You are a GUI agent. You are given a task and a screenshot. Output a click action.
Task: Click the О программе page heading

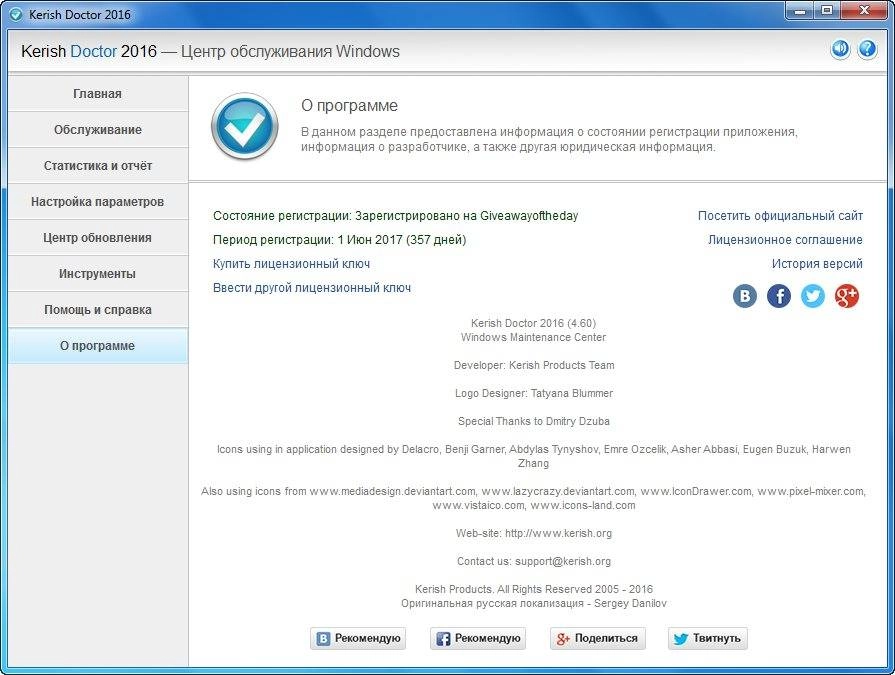(349, 106)
